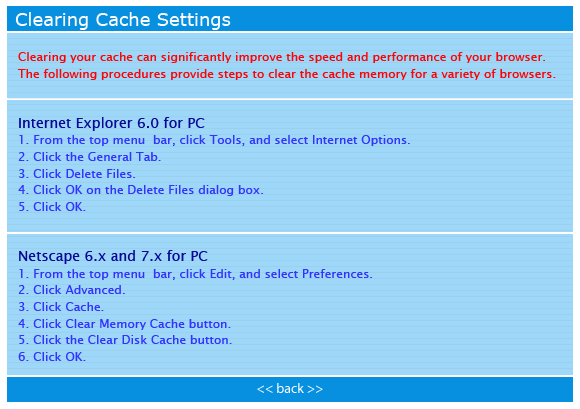
Task: Click the 'Click Advanced' step
Action: click(x=72, y=290)
